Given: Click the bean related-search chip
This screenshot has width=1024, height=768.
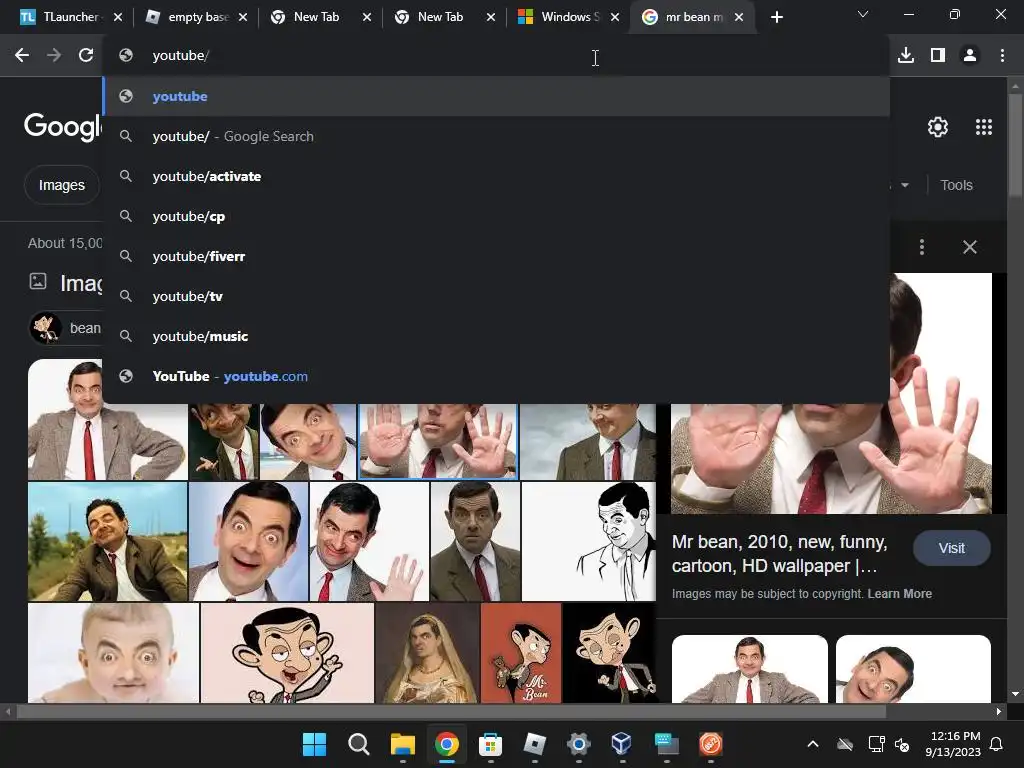Looking at the screenshot, I should pyautogui.click(x=66, y=328).
